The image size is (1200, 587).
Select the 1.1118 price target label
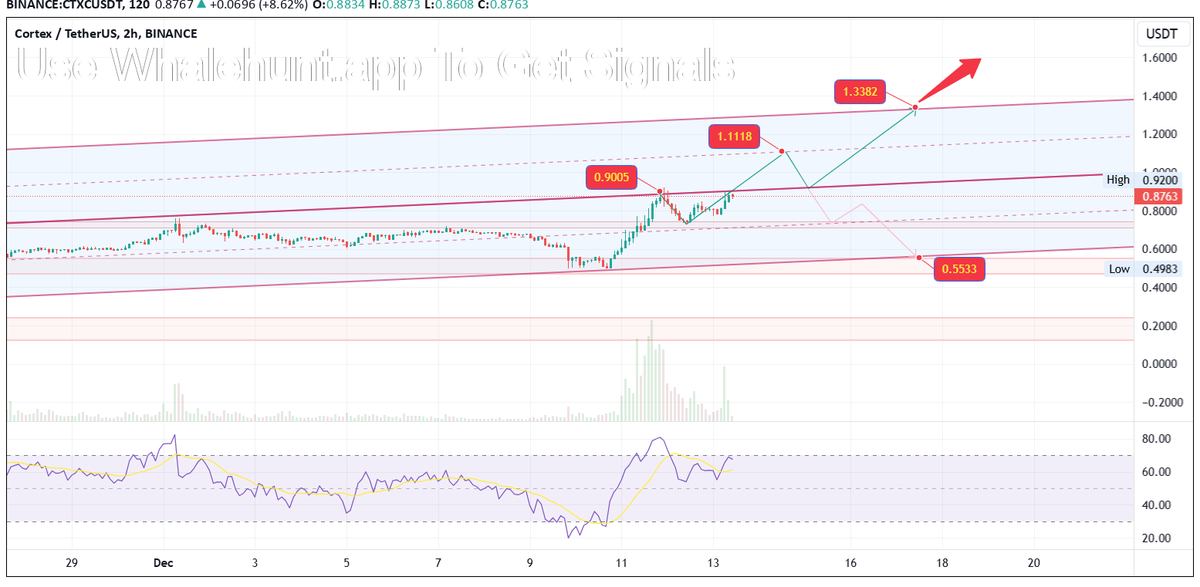pyautogui.click(x=733, y=136)
